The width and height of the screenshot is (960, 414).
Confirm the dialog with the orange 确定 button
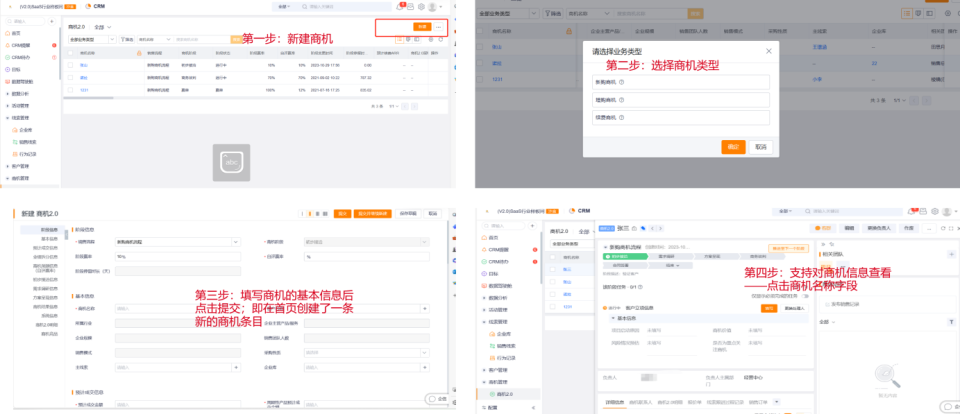coord(733,147)
